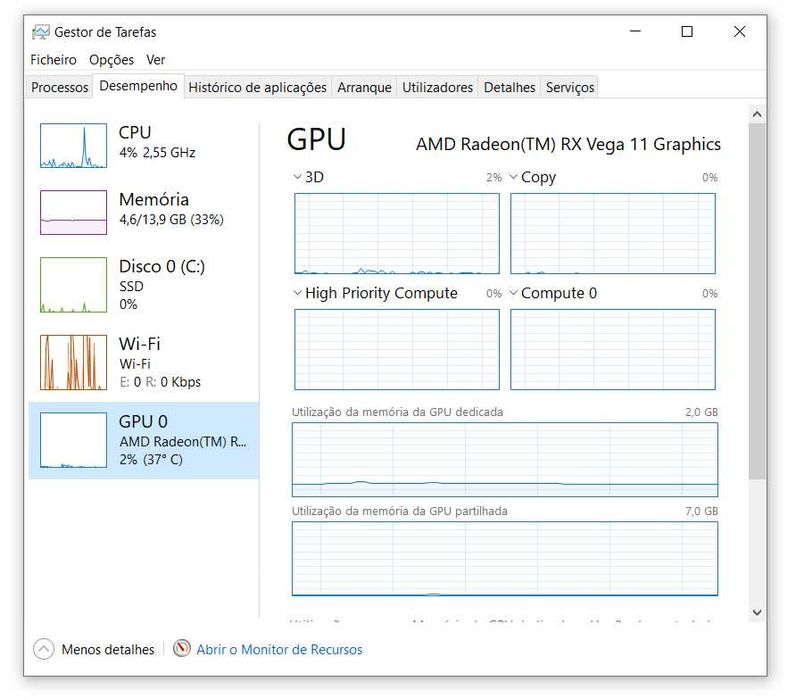The height and width of the screenshot is (700, 804).
Task: Click 'Utilização da memória da GPU partilhada' label
Action: click(x=399, y=511)
